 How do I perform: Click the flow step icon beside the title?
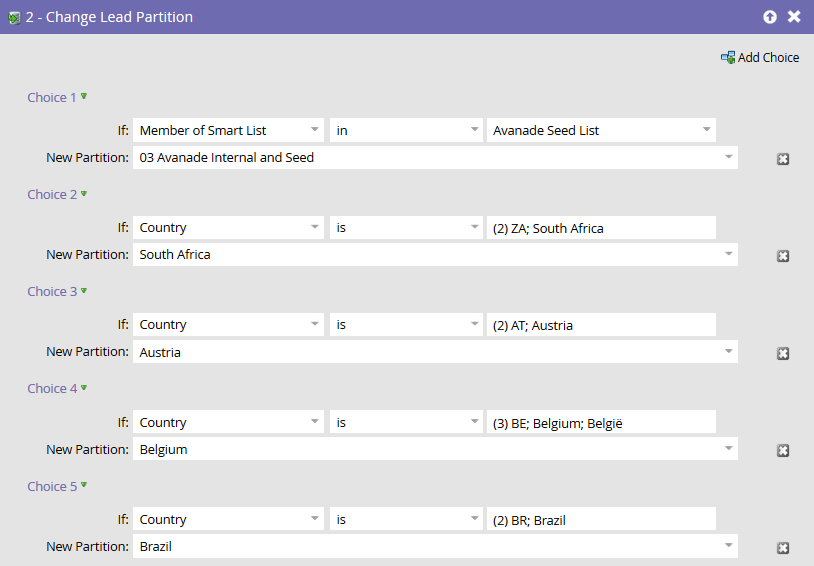(14, 18)
